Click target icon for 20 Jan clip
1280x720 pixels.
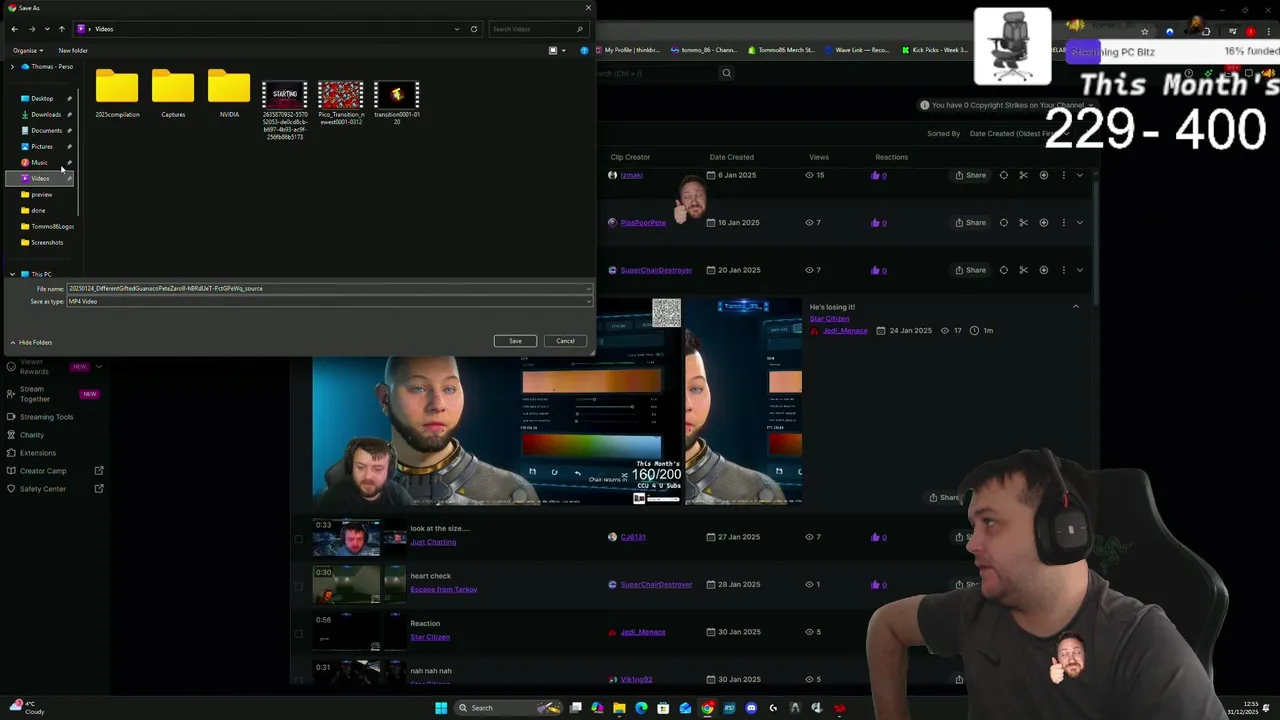pyautogui.click(x=1003, y=270)
